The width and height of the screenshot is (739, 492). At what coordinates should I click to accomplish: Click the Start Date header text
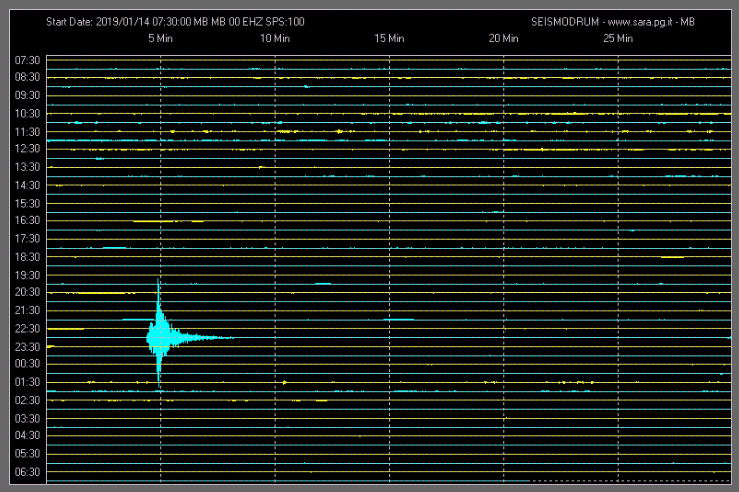pyautogui.click(x=175, y=22)
